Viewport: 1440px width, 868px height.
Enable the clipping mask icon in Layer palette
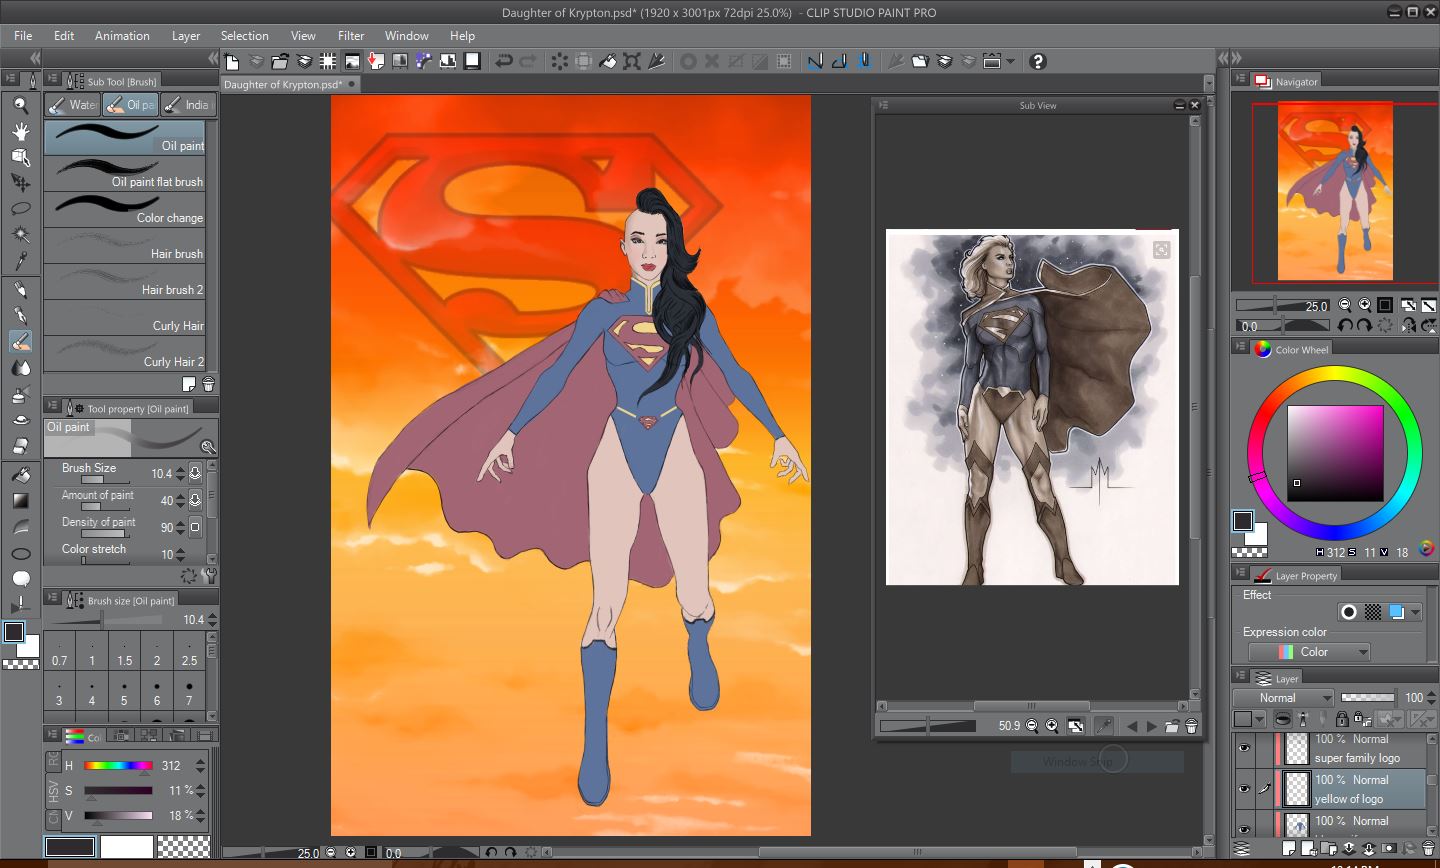tap(1282, 719)
